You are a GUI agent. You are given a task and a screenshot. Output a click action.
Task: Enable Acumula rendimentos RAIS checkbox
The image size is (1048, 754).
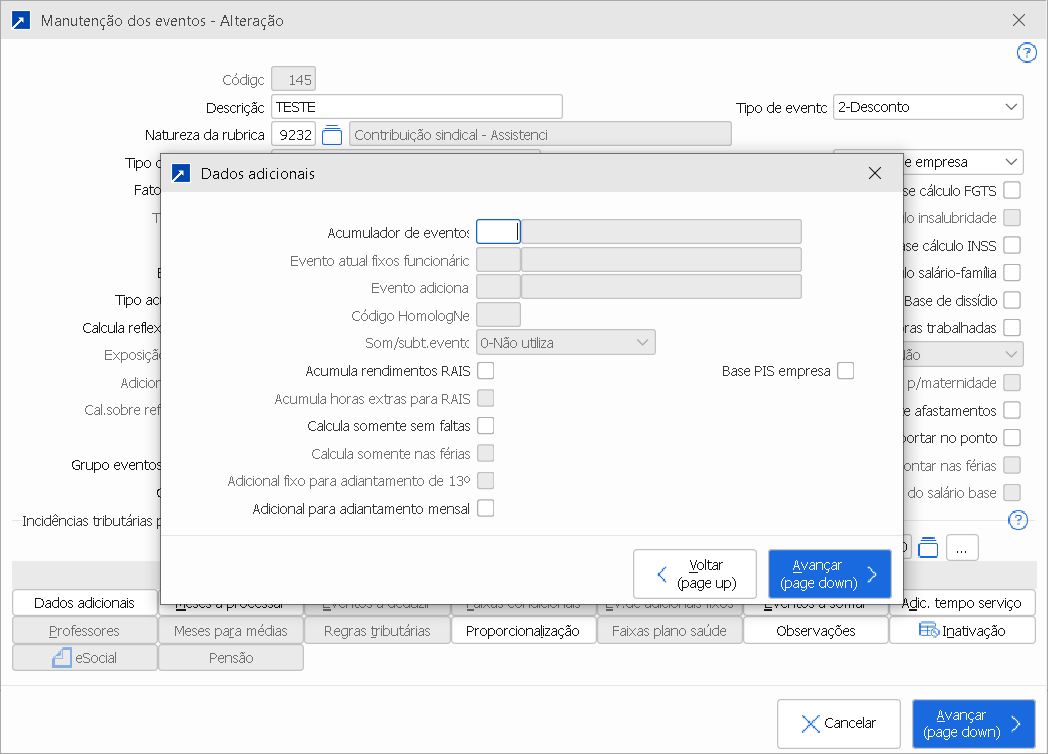[486, 371]
